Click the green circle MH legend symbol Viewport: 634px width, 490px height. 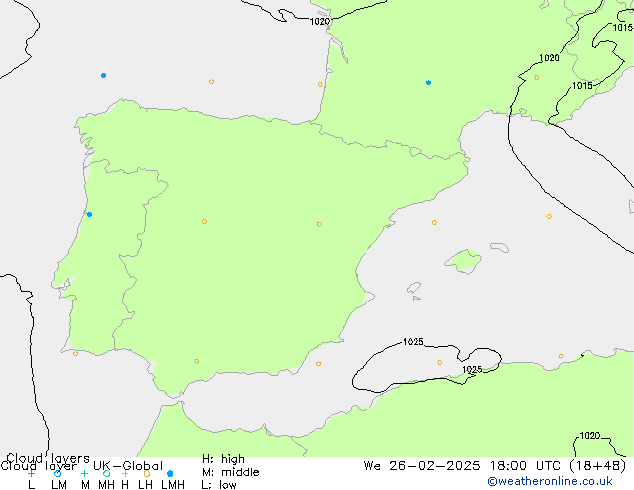pos(106,473)
